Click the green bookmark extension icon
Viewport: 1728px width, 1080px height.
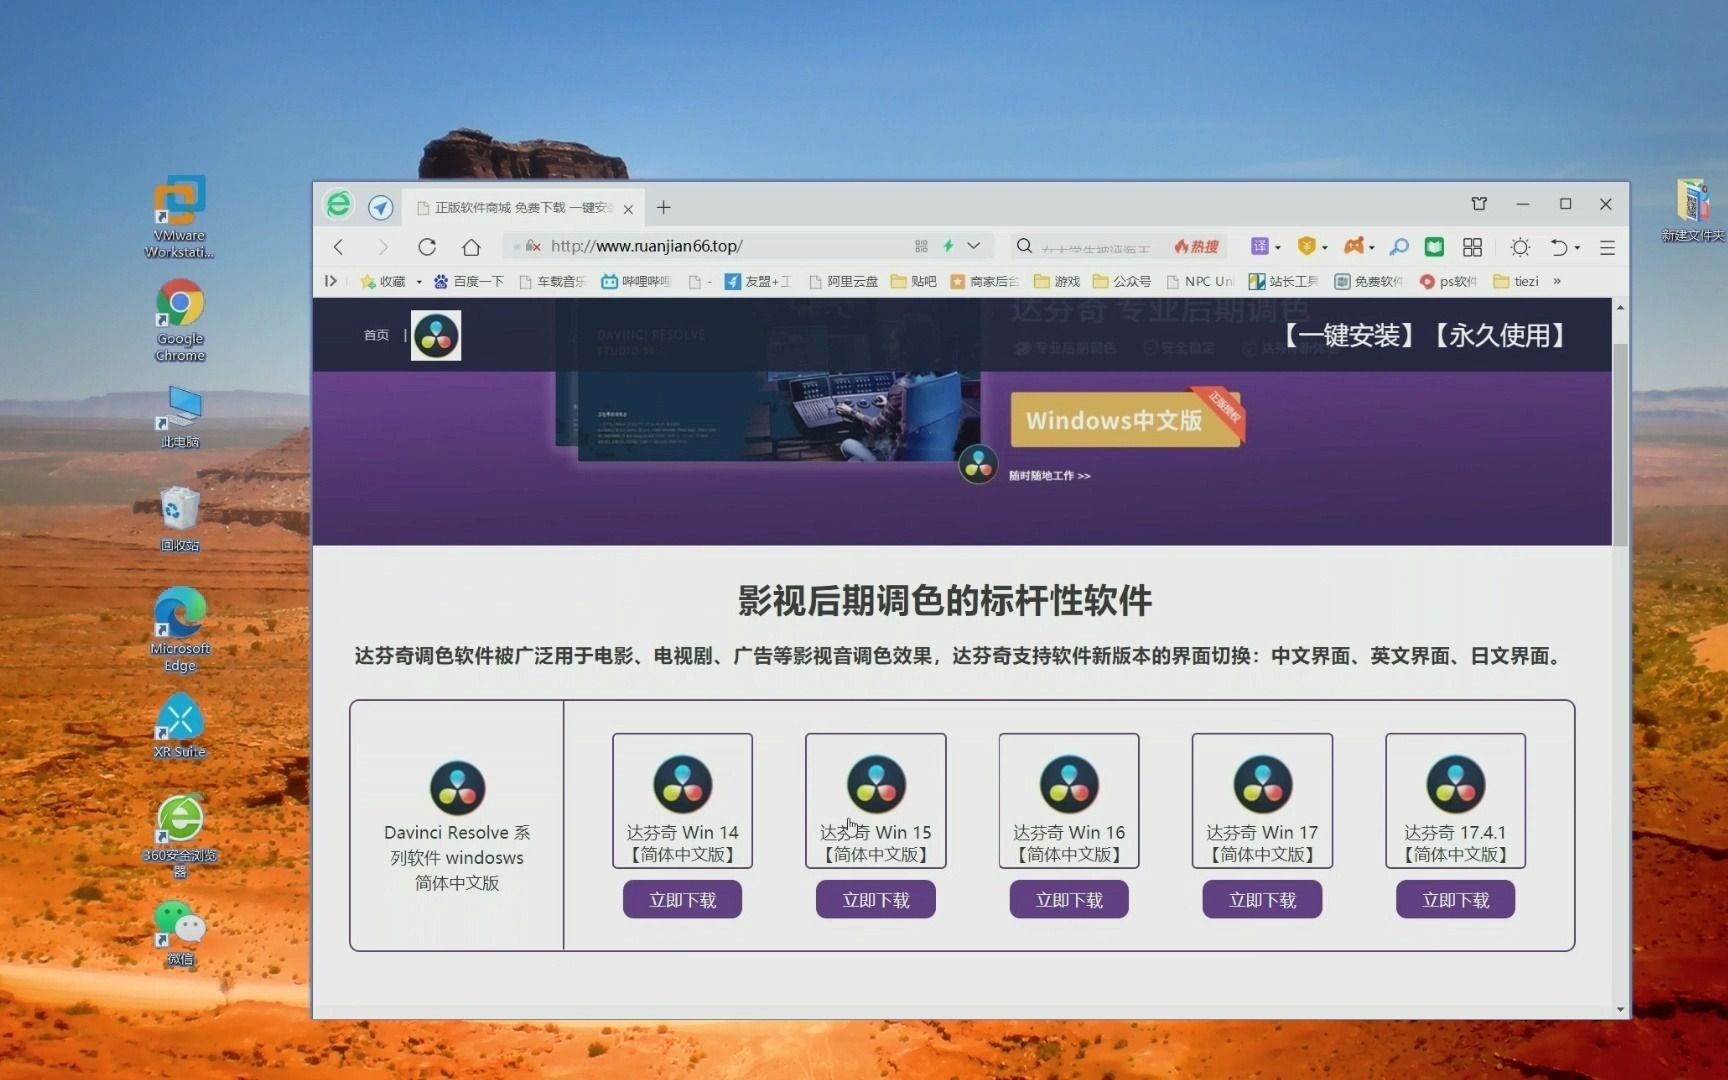[1434, 246]
